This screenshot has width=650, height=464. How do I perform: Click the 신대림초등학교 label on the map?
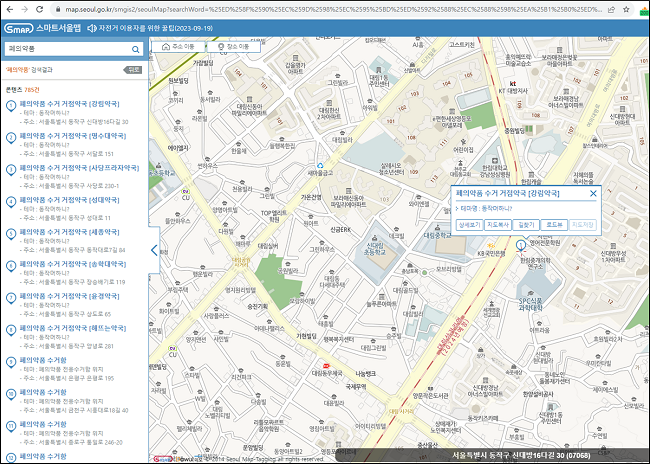click(375, 248)
